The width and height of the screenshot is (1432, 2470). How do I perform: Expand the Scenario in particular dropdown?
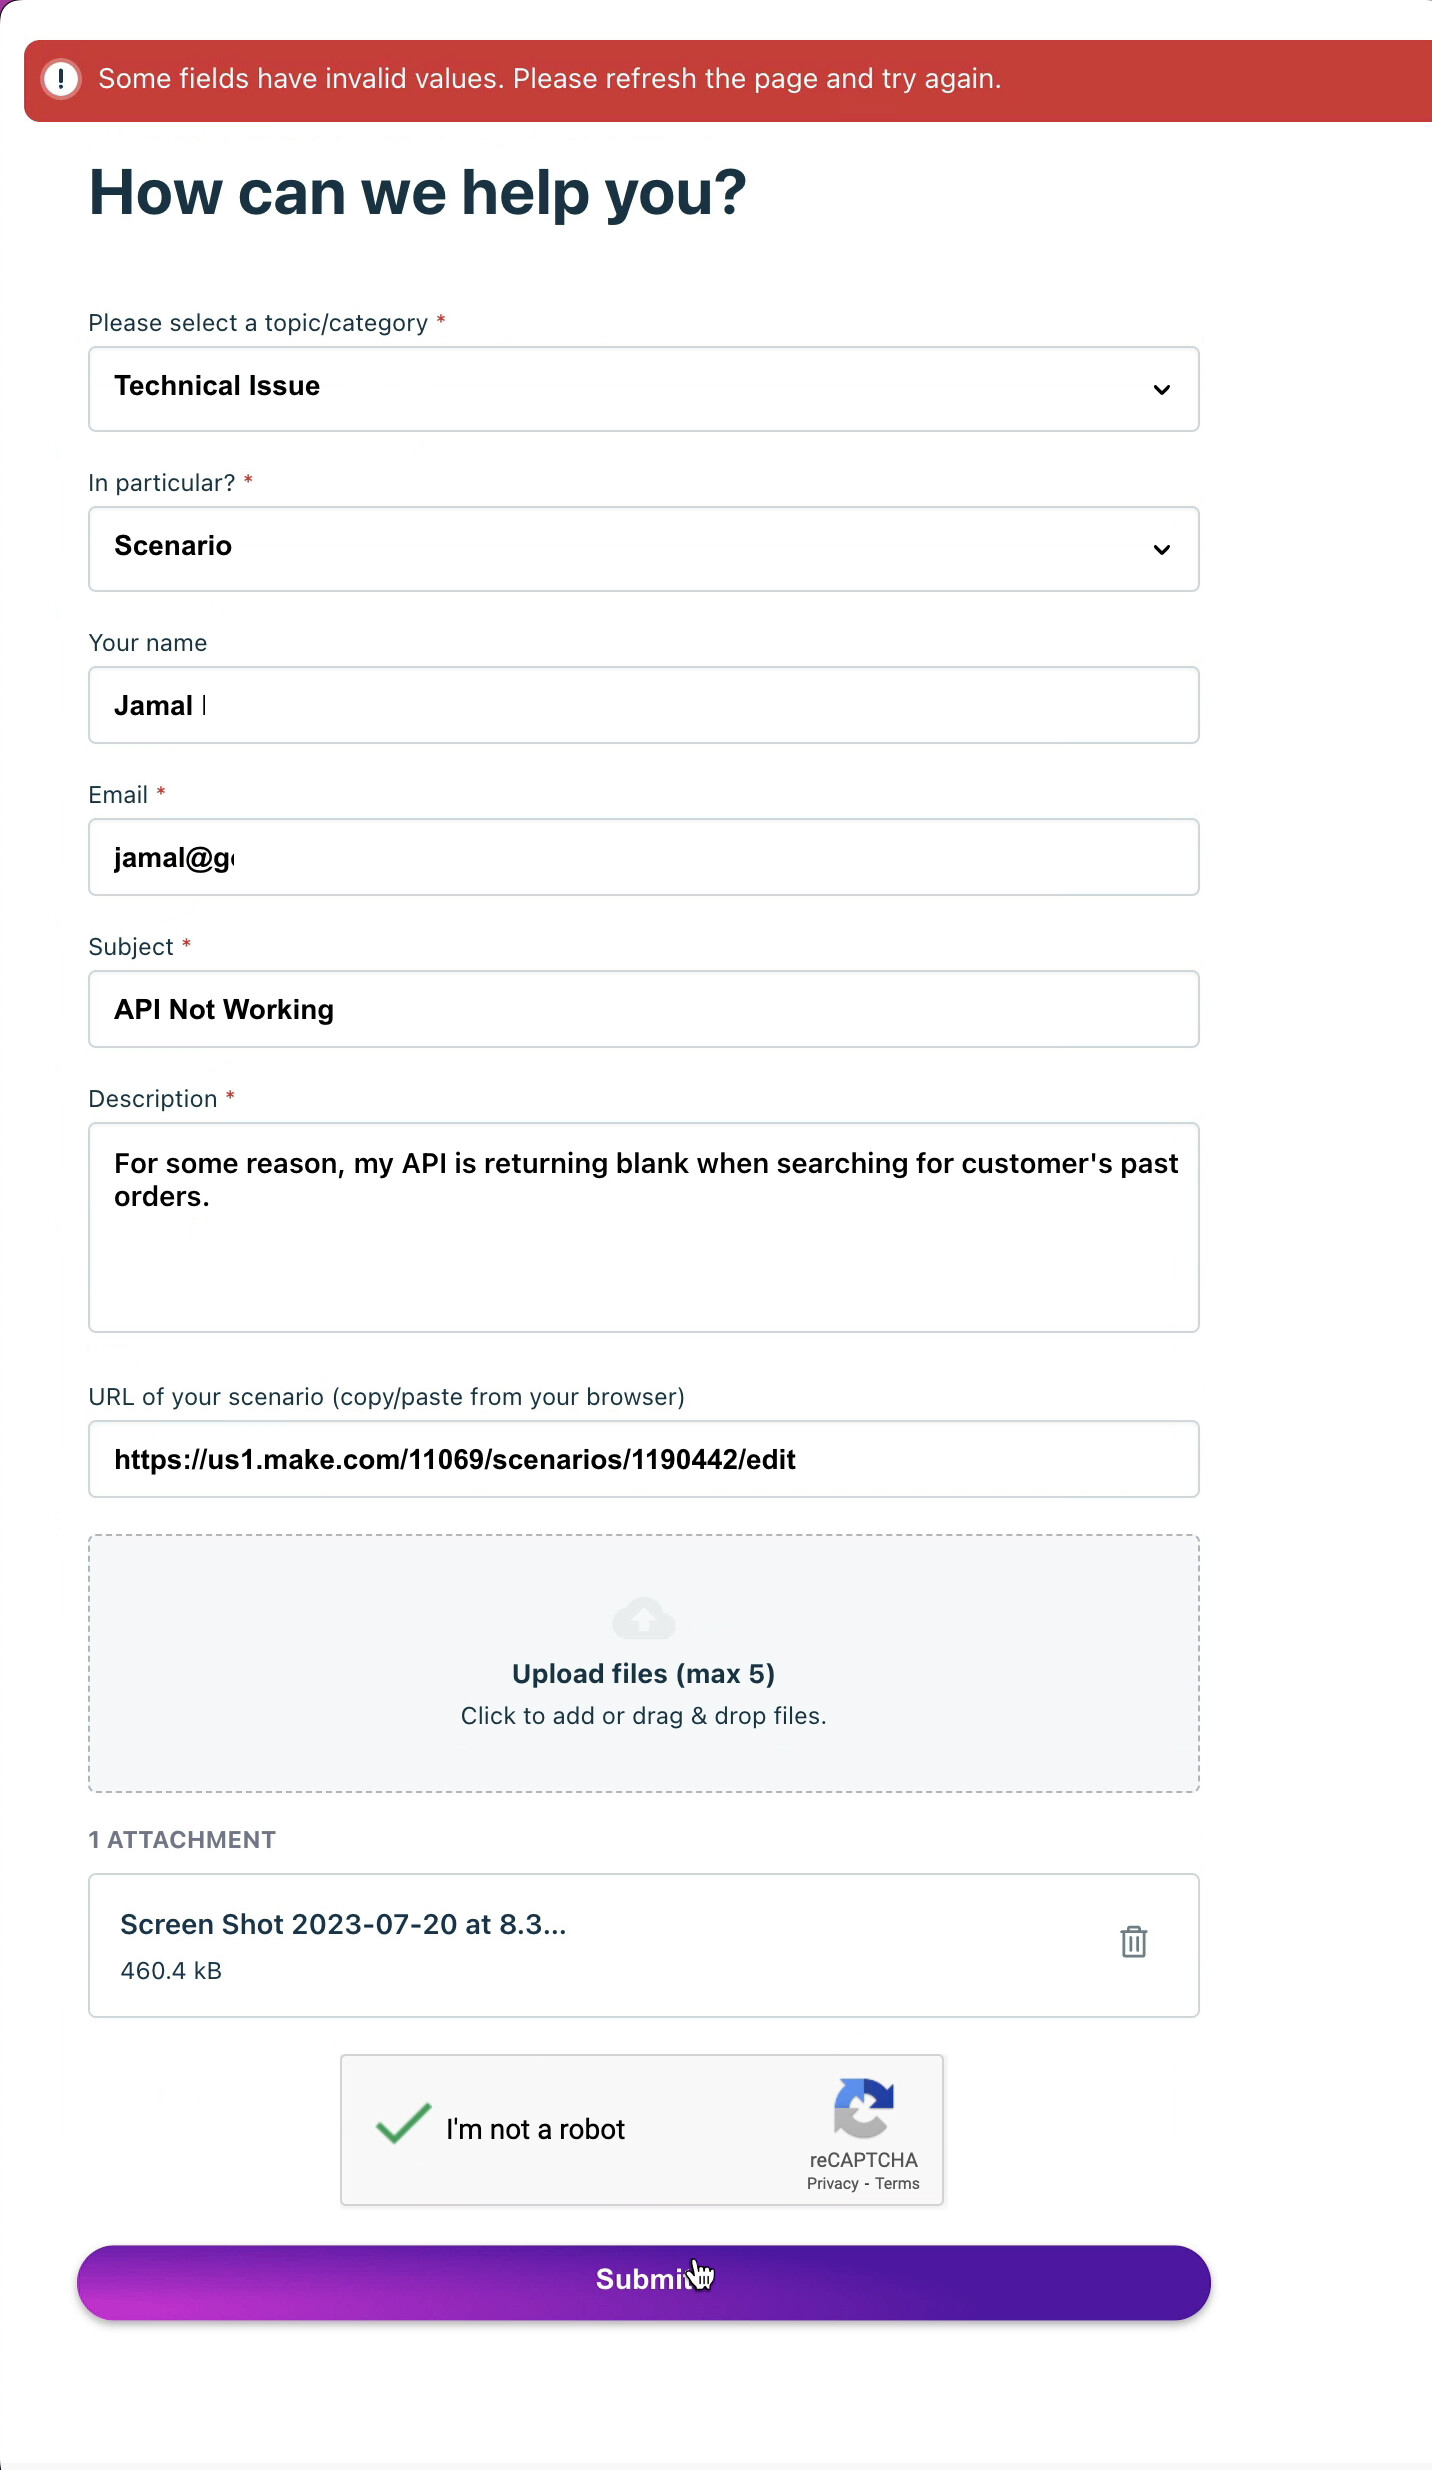(x=644, y=549)
